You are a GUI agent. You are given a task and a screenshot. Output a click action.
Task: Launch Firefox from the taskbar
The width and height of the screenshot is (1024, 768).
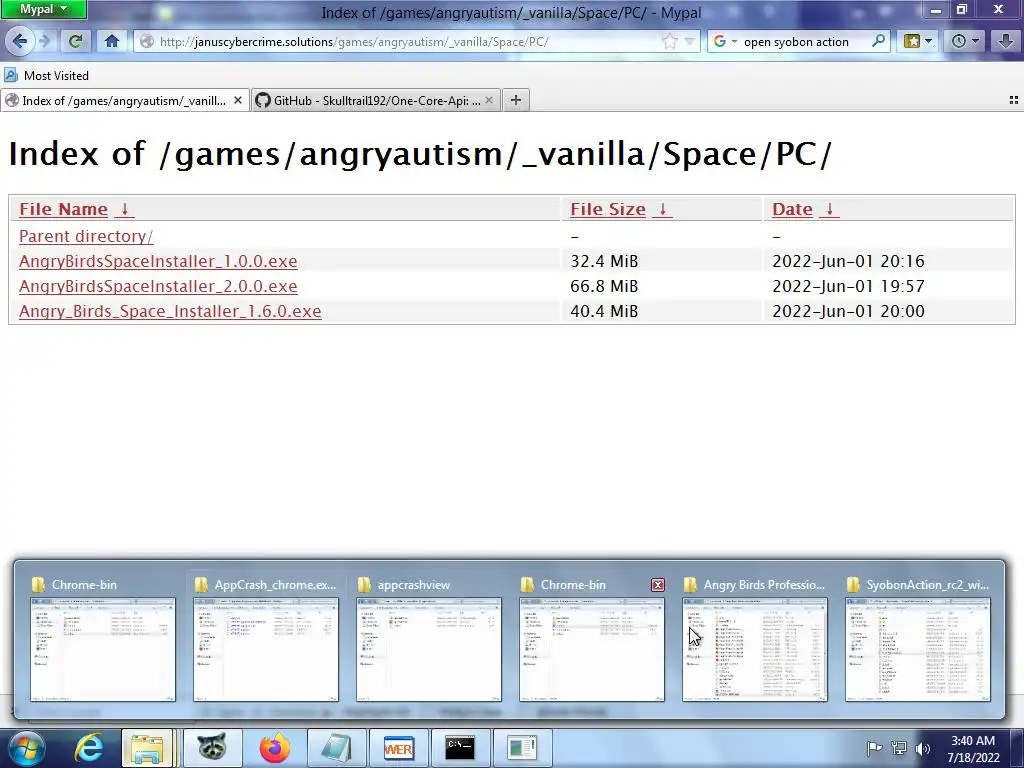[274, 748]
